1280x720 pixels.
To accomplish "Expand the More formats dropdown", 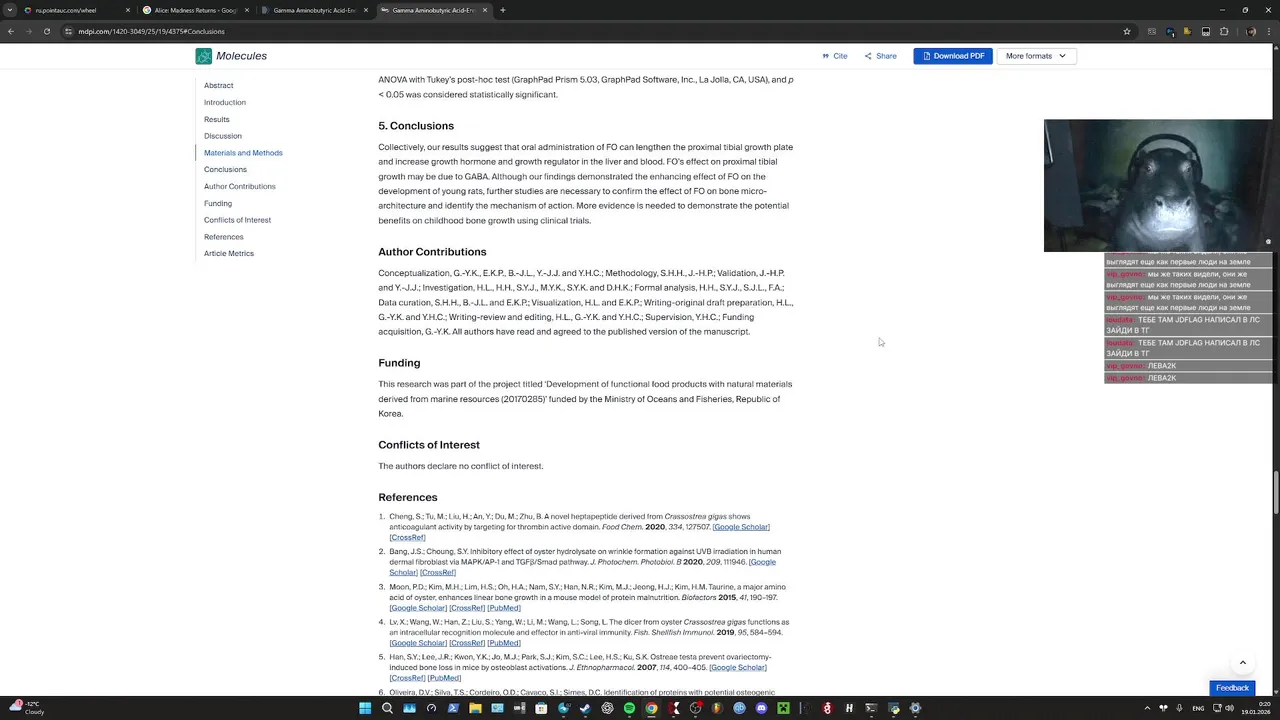I will [1036, 56].
